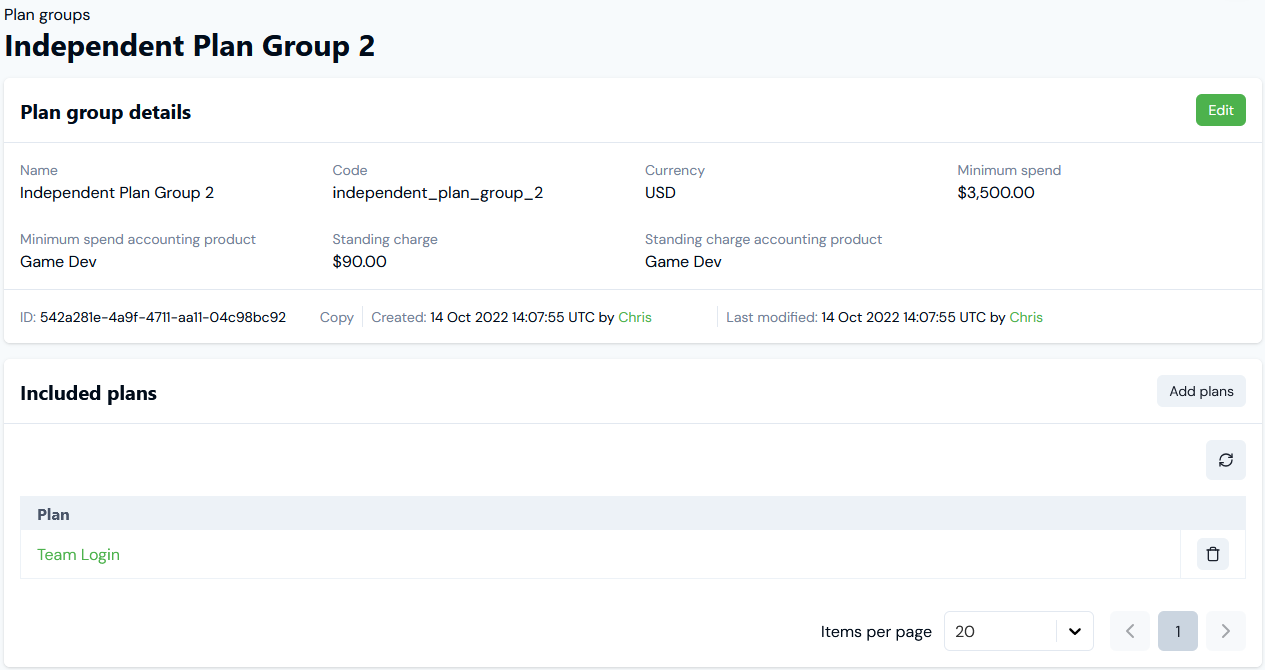1265x670 pixels.
Task: Select page 1 in the pagination
Action: [1177, 631]
